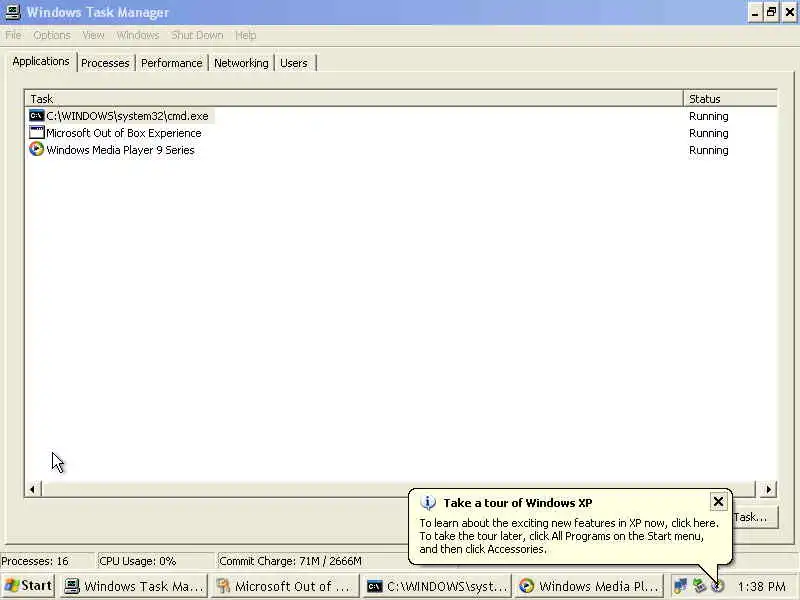Click the CPU Usage: 0% status entry
Viewport: 800px width, 600px height.
(155, 561)
